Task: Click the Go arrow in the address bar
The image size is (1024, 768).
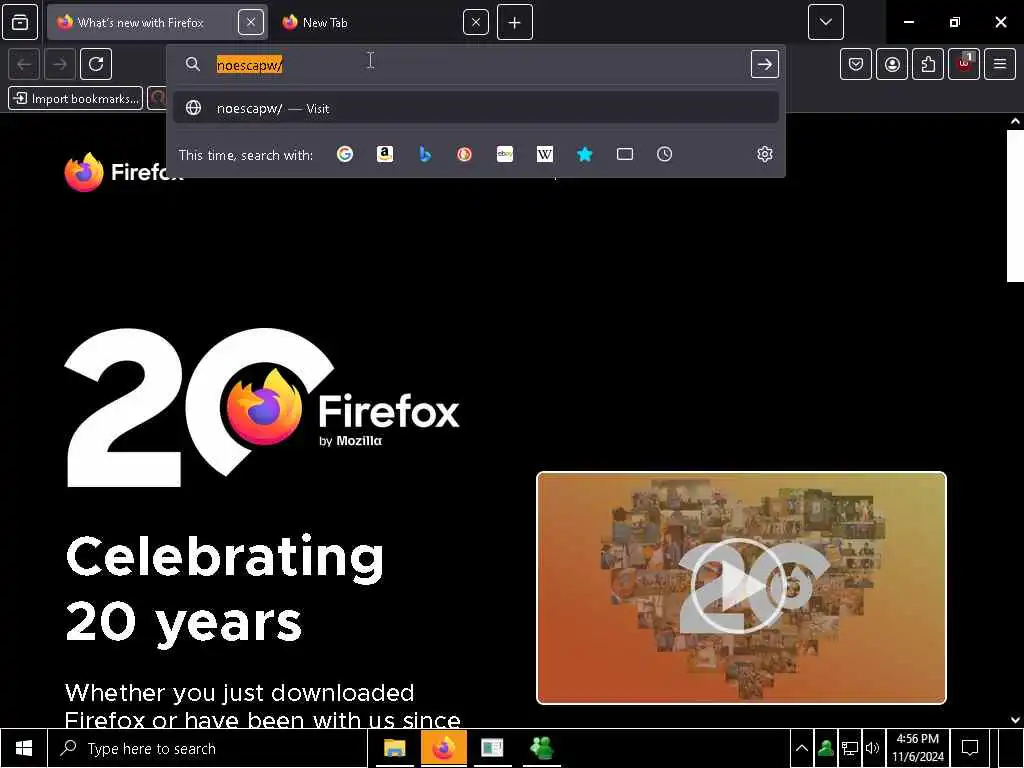Action: point(765,64)
